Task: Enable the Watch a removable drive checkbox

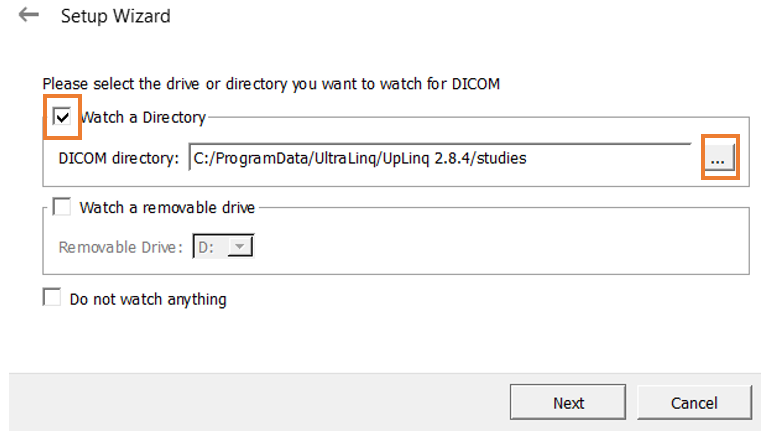Action: pyautogui.click(x=62, y=206)
